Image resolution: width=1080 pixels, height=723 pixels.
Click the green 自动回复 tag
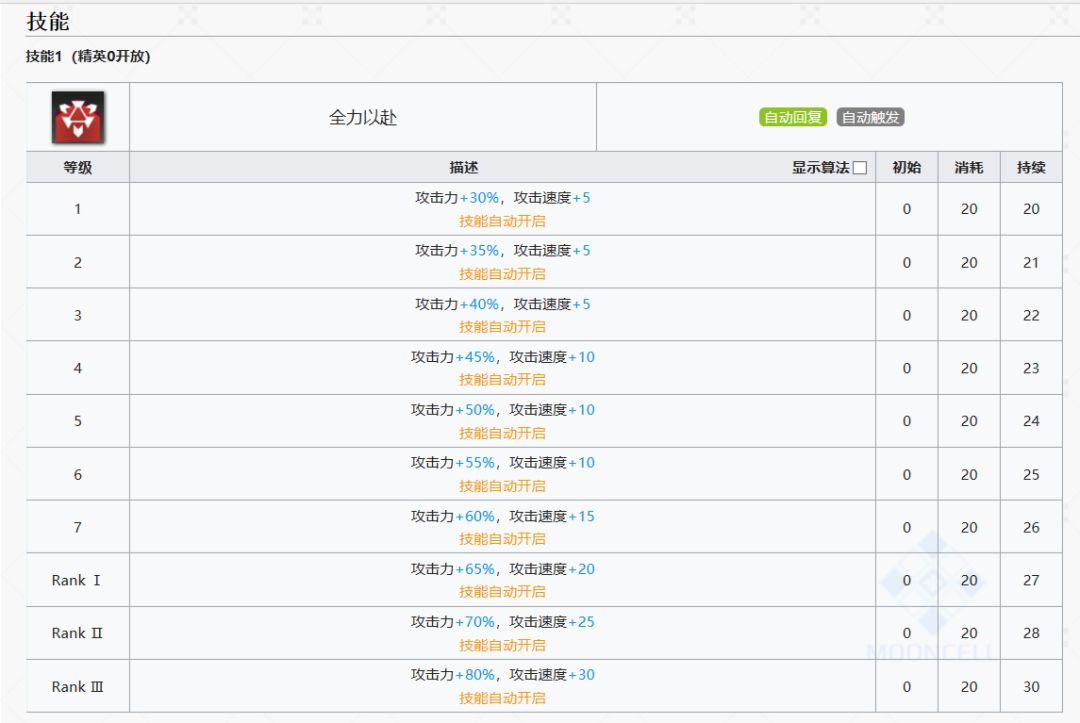(x=793, y=117)
